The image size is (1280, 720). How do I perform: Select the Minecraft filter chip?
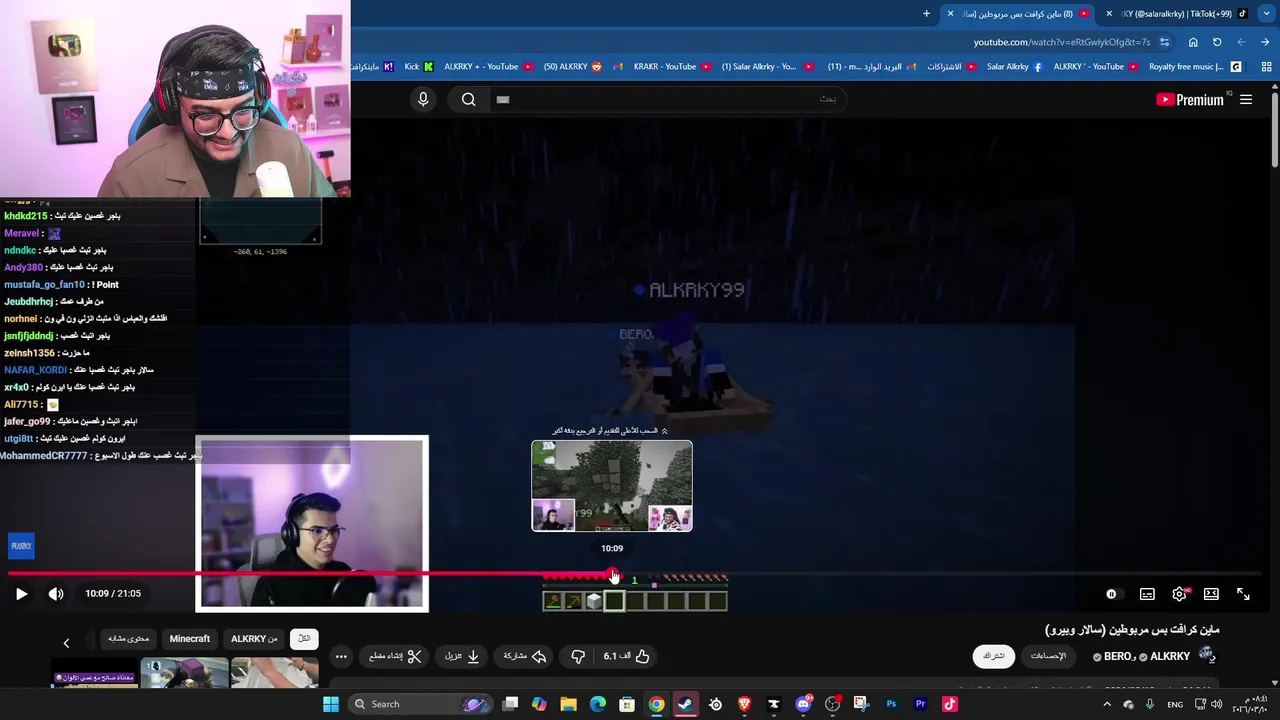pyautogui.click(x=190, y=639)
